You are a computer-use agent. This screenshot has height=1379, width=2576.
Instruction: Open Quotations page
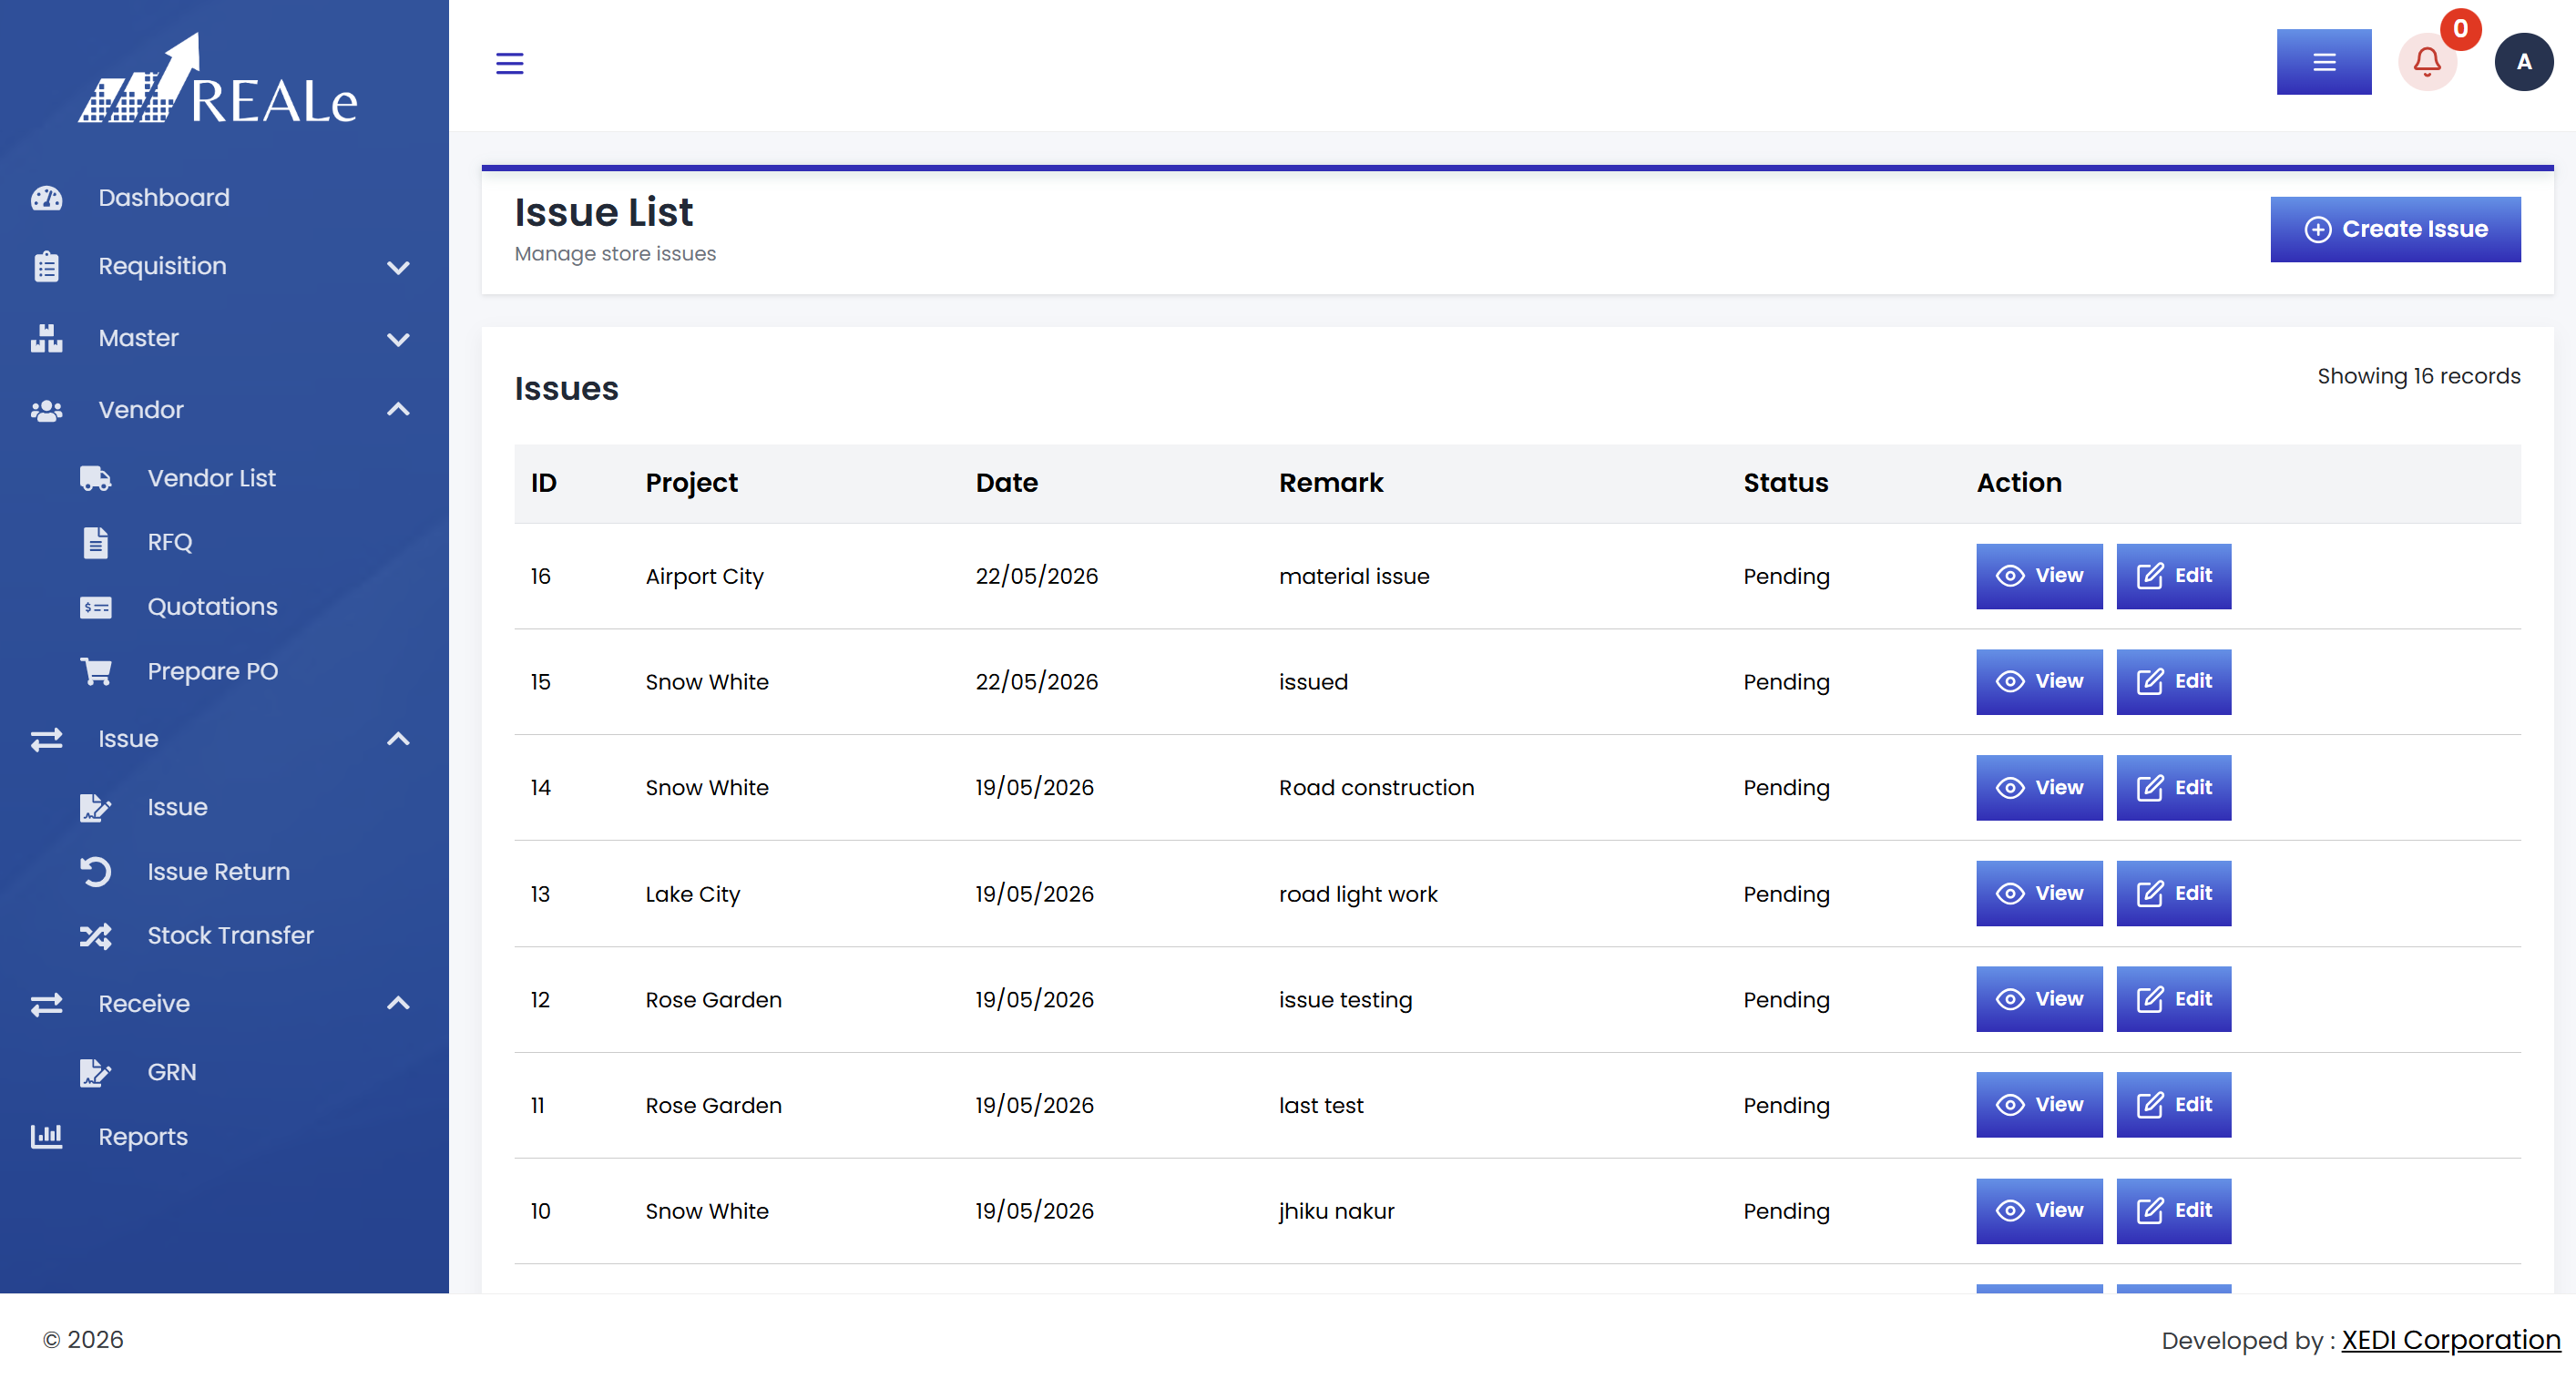[x=213, y=607]
